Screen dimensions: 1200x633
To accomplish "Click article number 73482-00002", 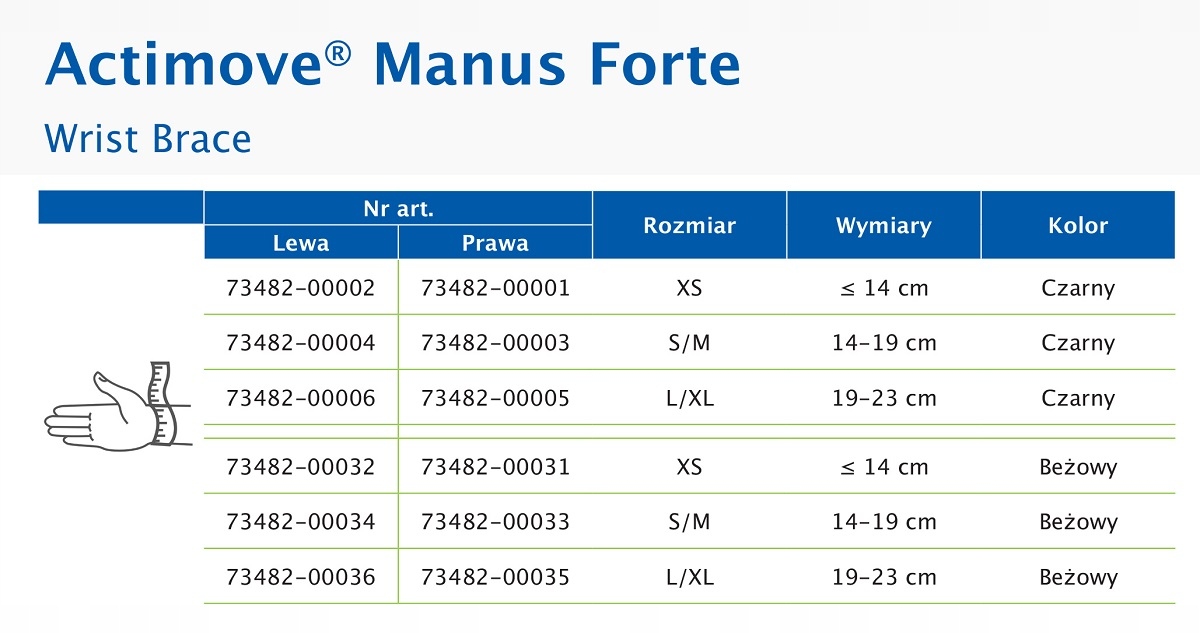I will (x=301, y=288).
